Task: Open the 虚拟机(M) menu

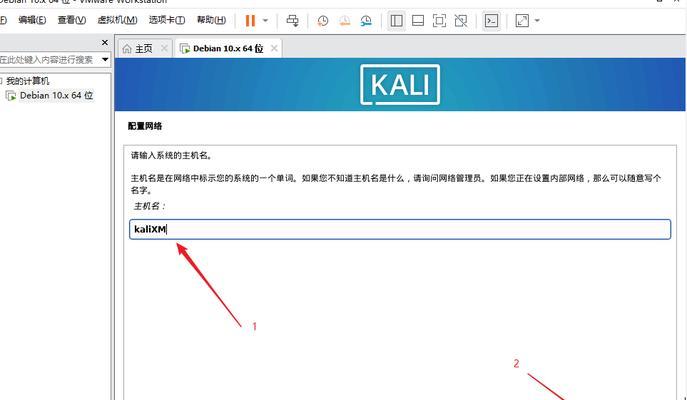Action: (117, 20)
